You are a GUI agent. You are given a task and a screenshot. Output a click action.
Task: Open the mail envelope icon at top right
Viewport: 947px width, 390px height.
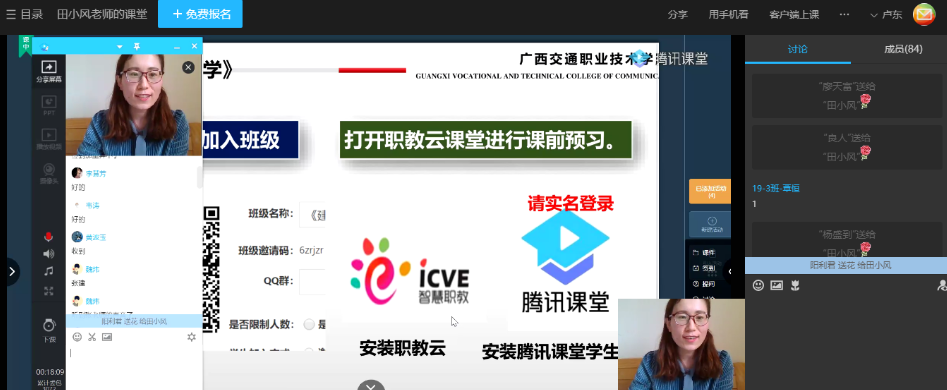click(923, 14)
